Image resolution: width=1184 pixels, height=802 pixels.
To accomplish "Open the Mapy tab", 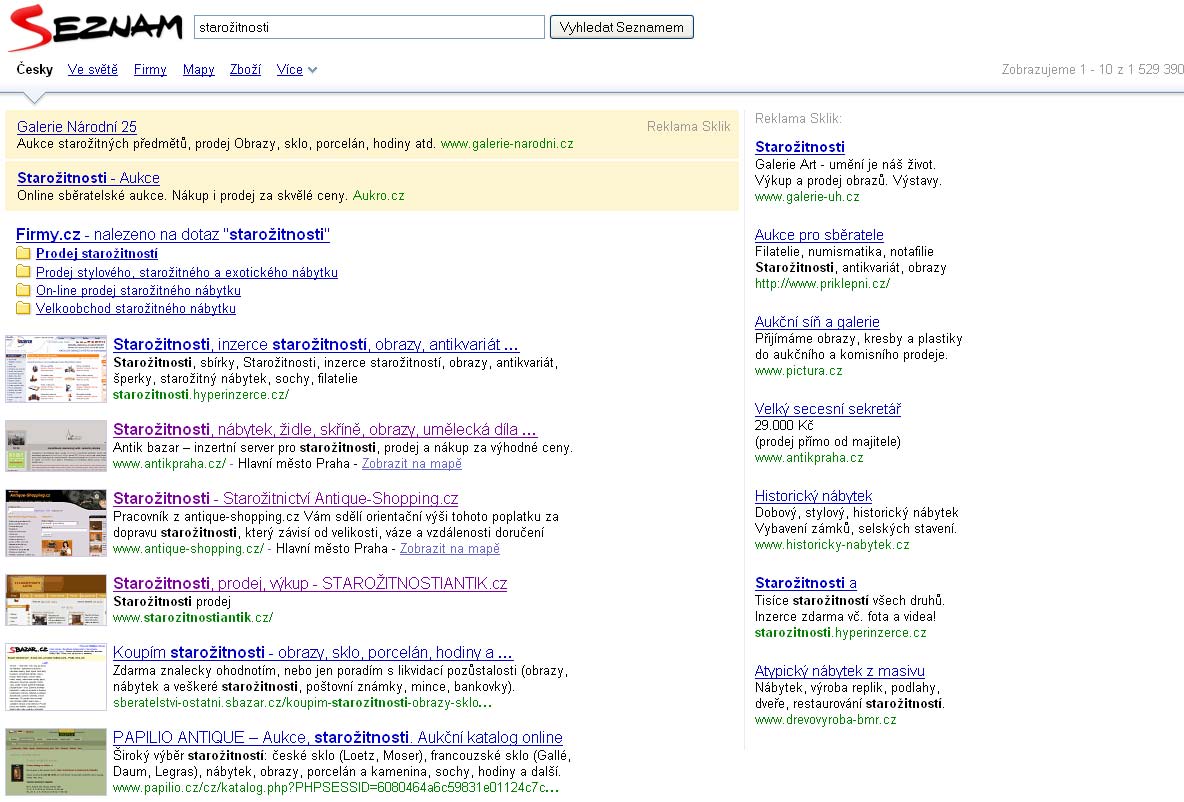I will point(199,69).
